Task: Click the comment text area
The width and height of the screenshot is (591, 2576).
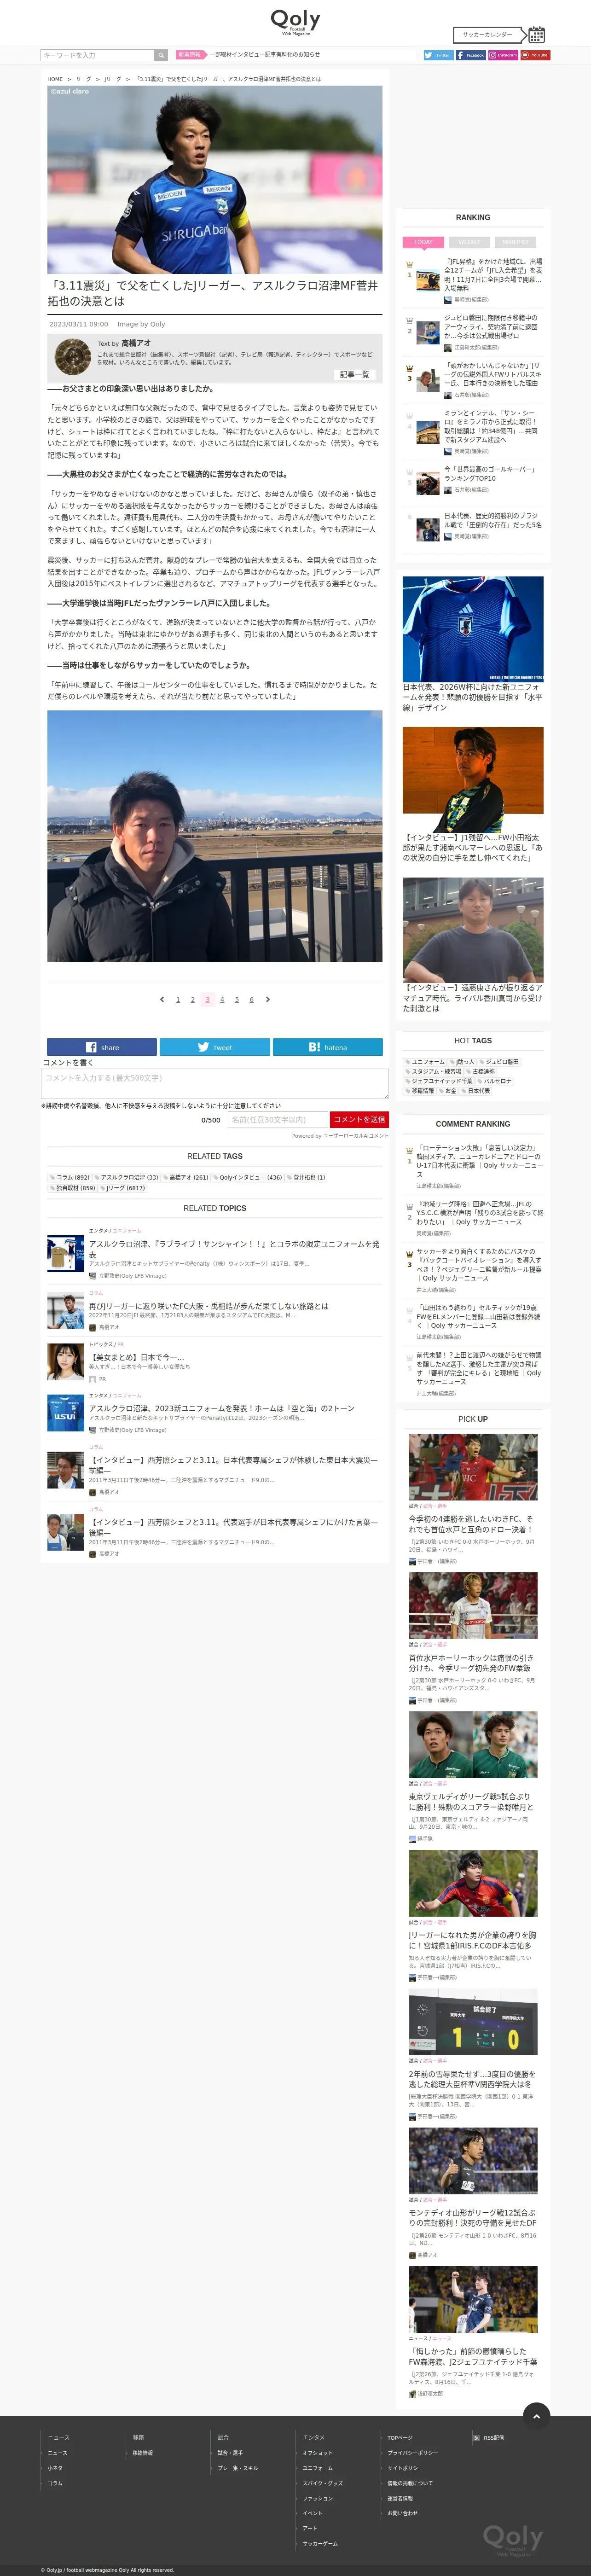Action: click(215, 1084)
